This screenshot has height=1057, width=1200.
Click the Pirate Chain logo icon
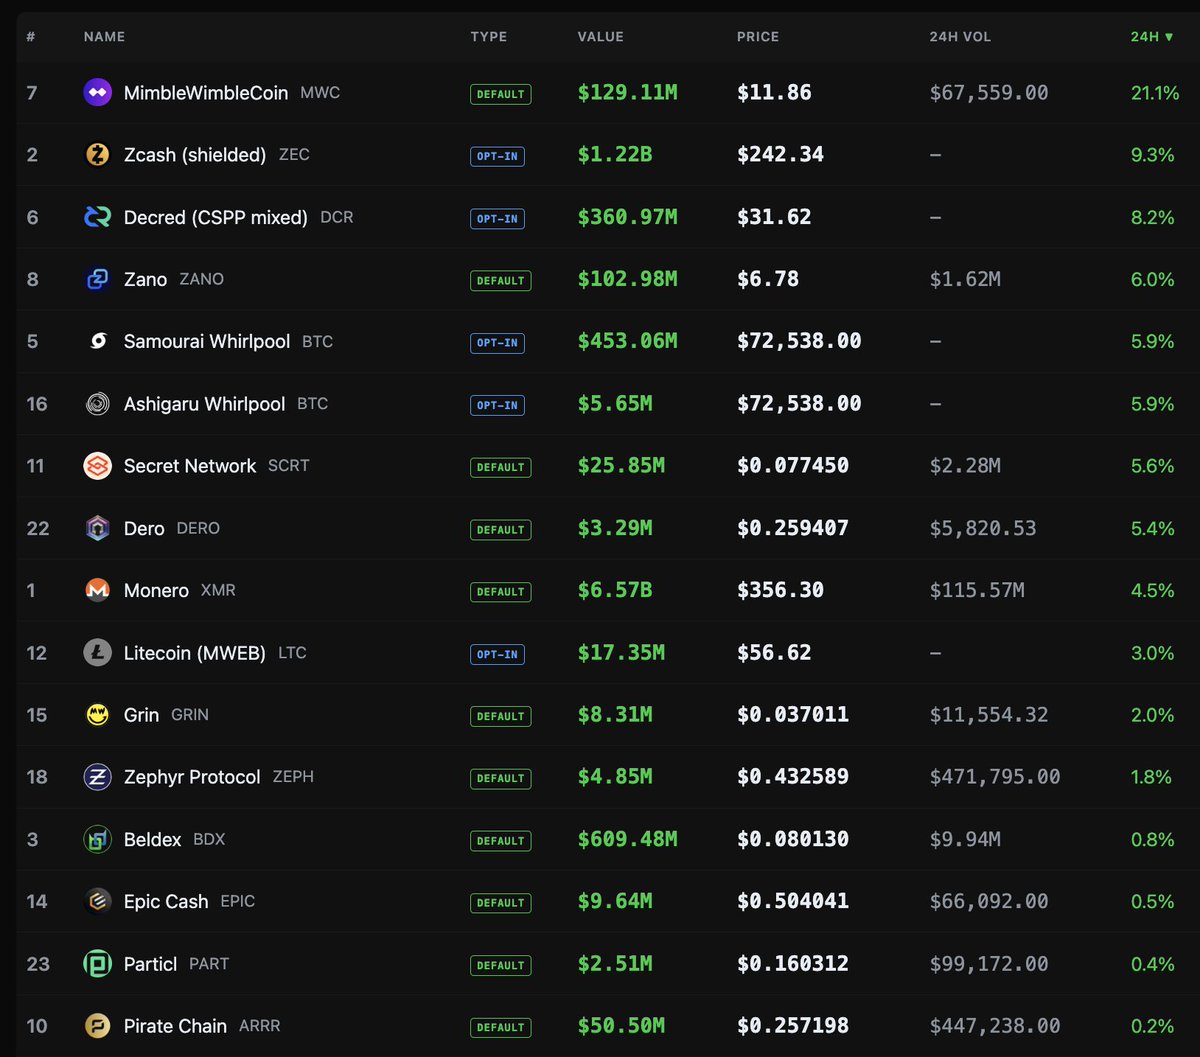97,1026
